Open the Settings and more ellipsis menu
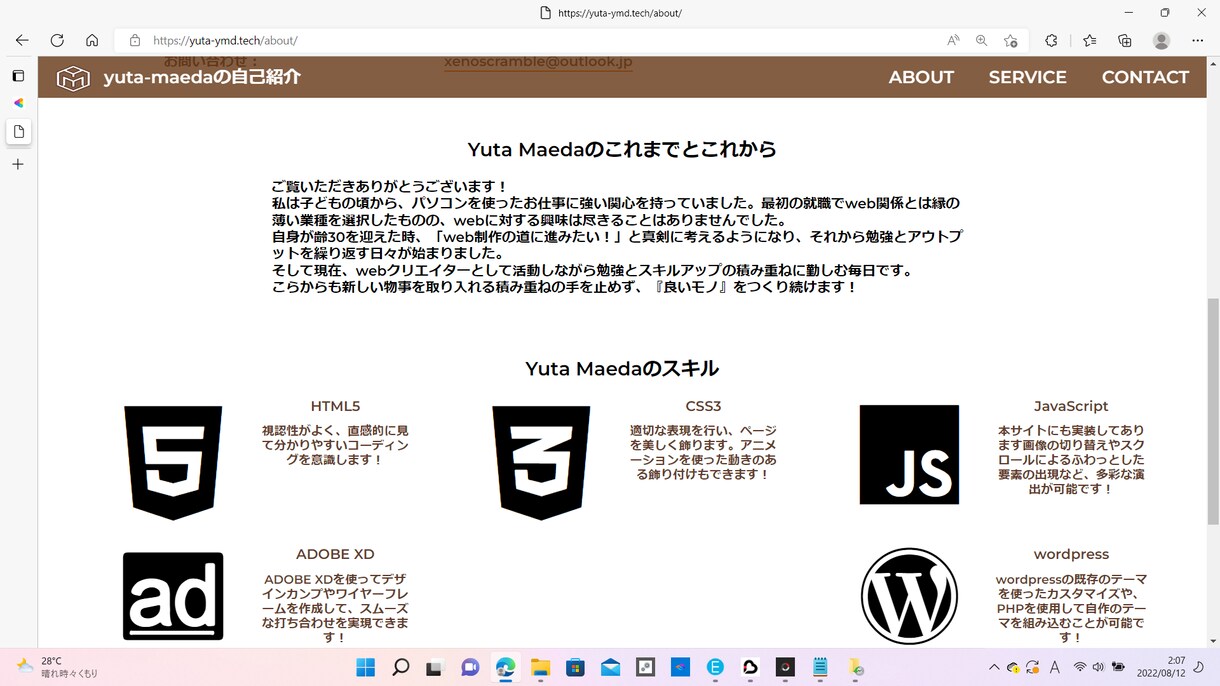This screenshot has height=686, width=1220. pyautogui.click(x=1198, y=41)
